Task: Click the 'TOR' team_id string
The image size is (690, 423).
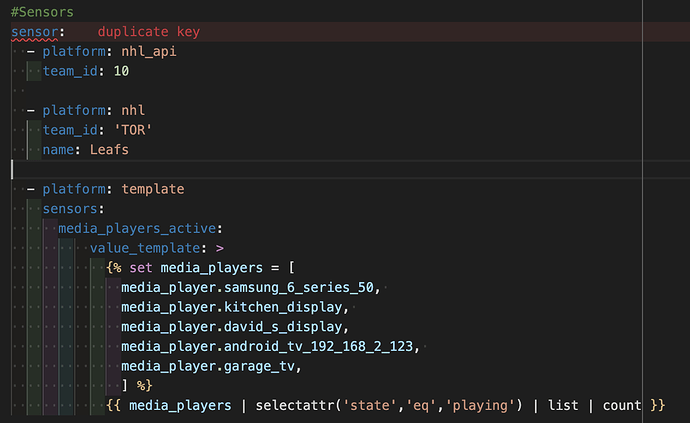Action: pyautogui.click(x=133, y=130)
